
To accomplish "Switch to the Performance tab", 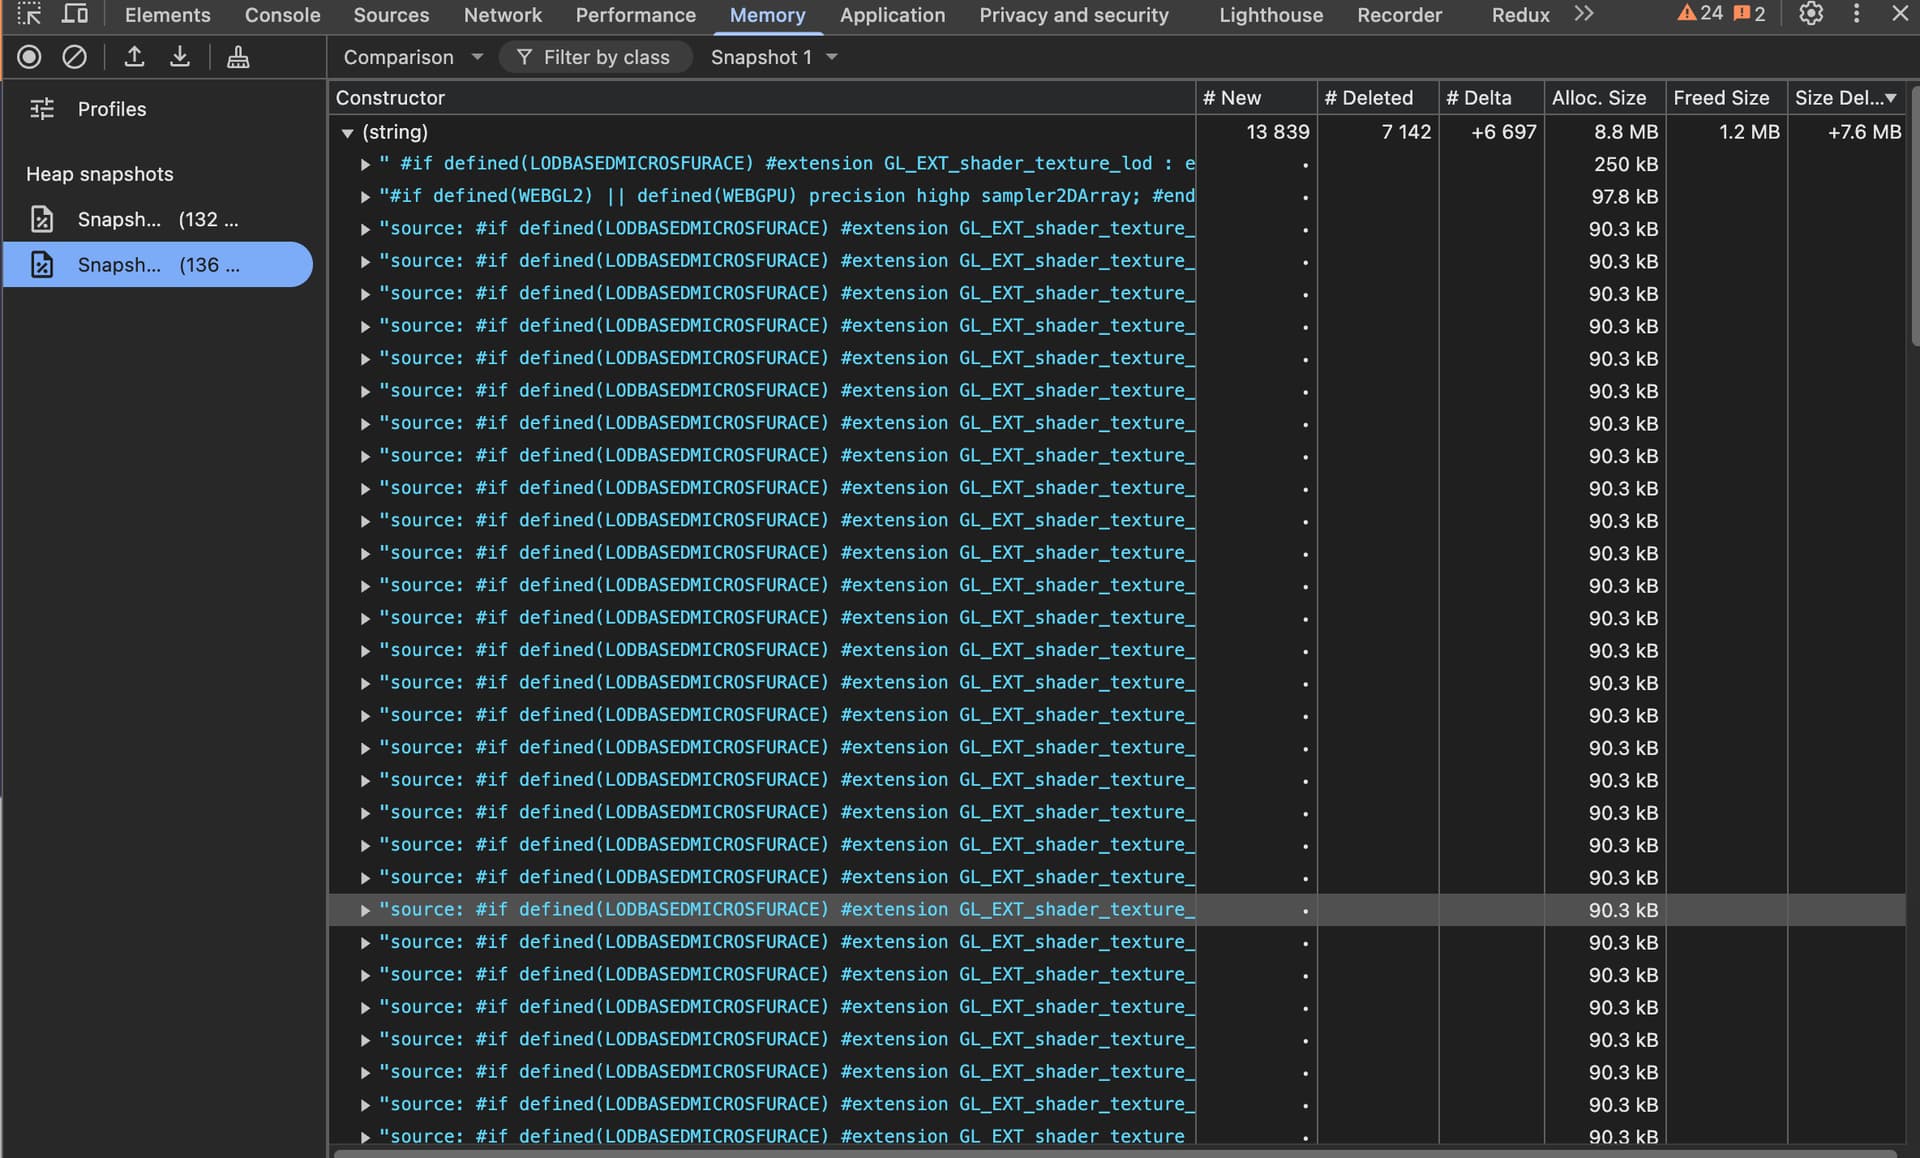I will 635,15.
